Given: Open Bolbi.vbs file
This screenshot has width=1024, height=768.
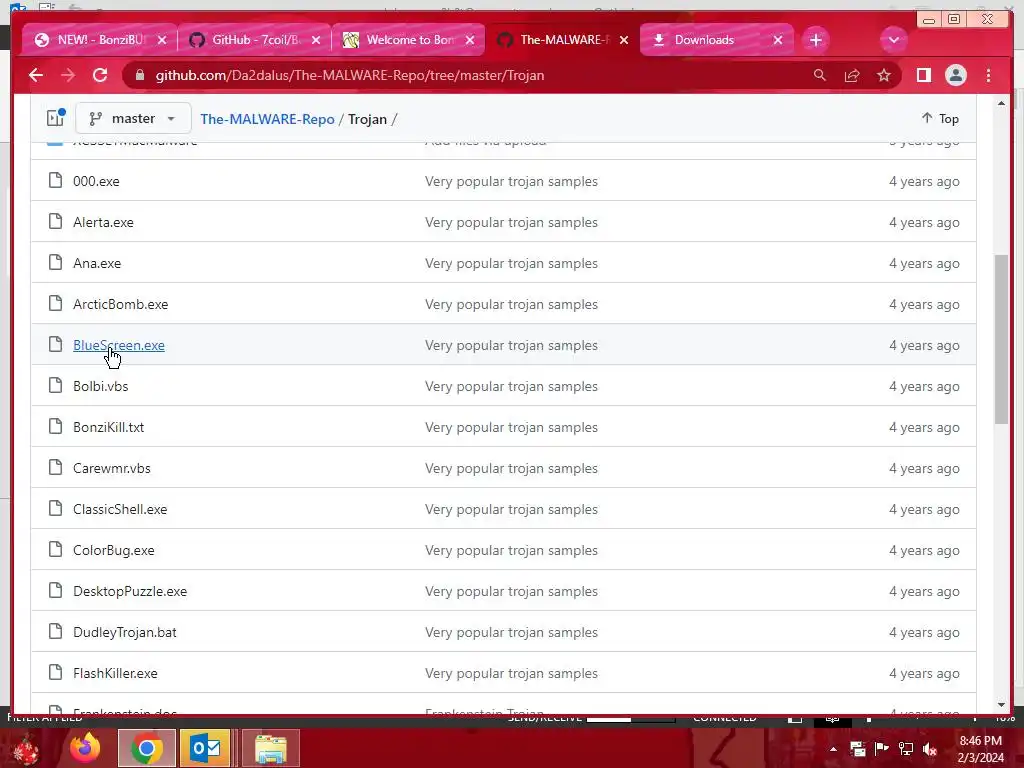Looking at the screenshot, I should pyautogui.click(x=101, y=387).
